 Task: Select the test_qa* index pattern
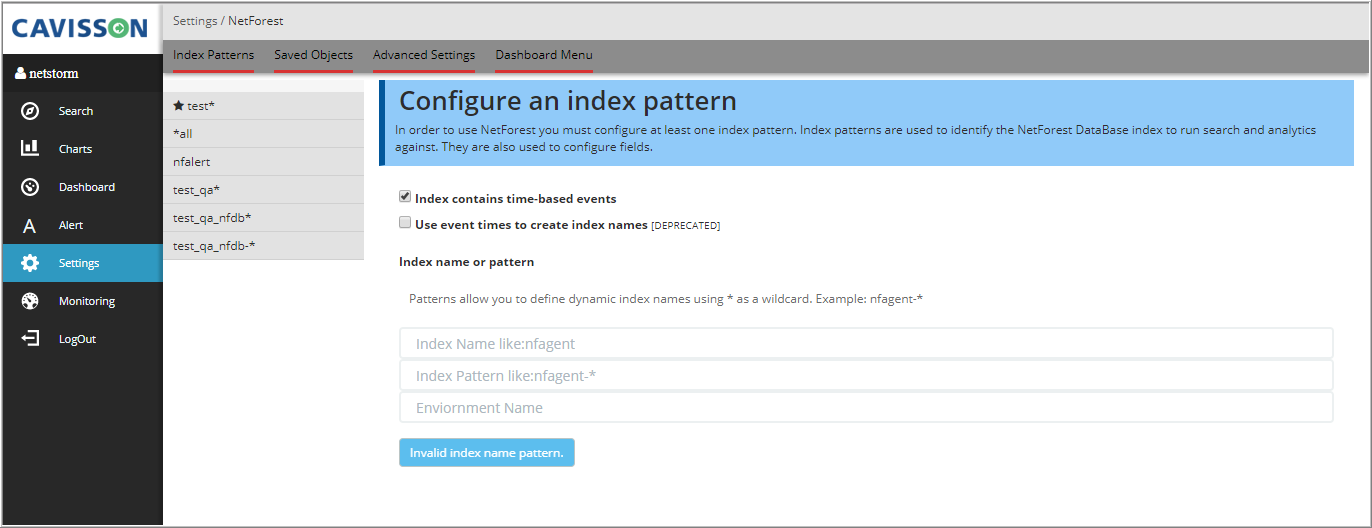click(263, 189)
